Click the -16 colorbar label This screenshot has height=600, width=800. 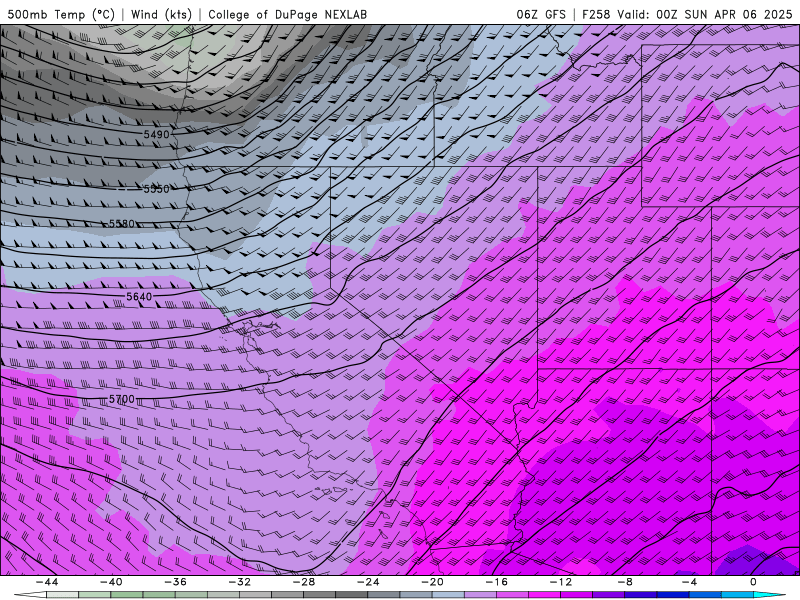pyautogui.click(x=496, y=582)
